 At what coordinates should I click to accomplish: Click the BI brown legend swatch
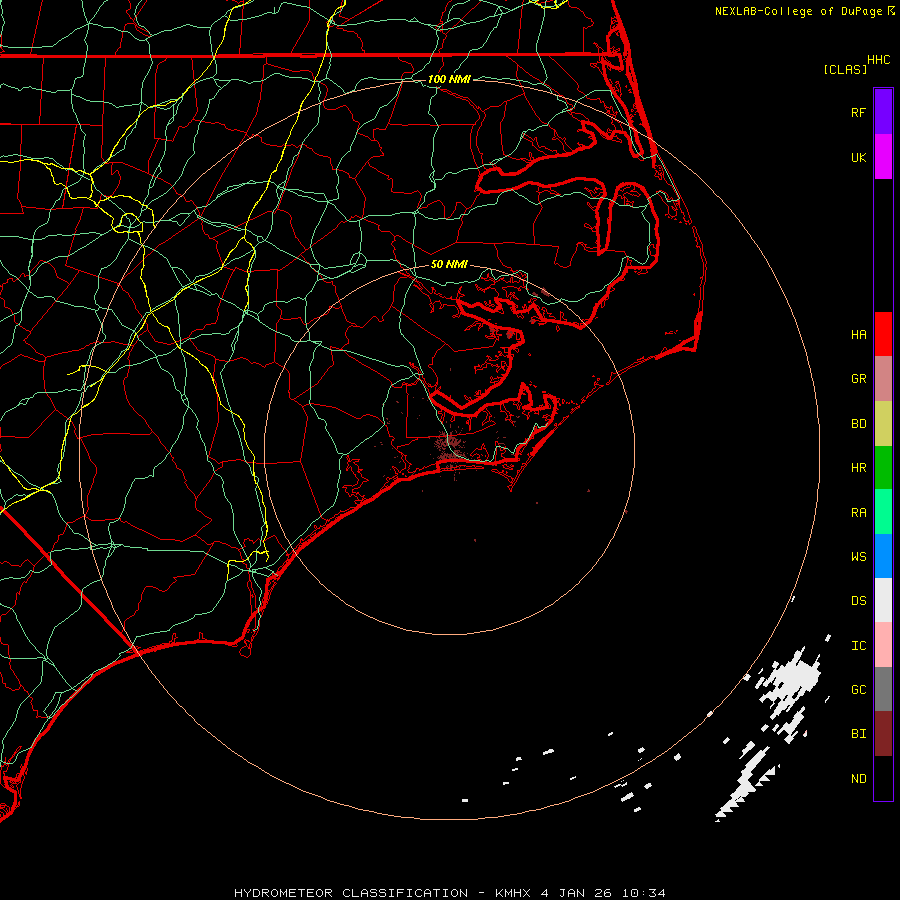click(x=883, y=734)
